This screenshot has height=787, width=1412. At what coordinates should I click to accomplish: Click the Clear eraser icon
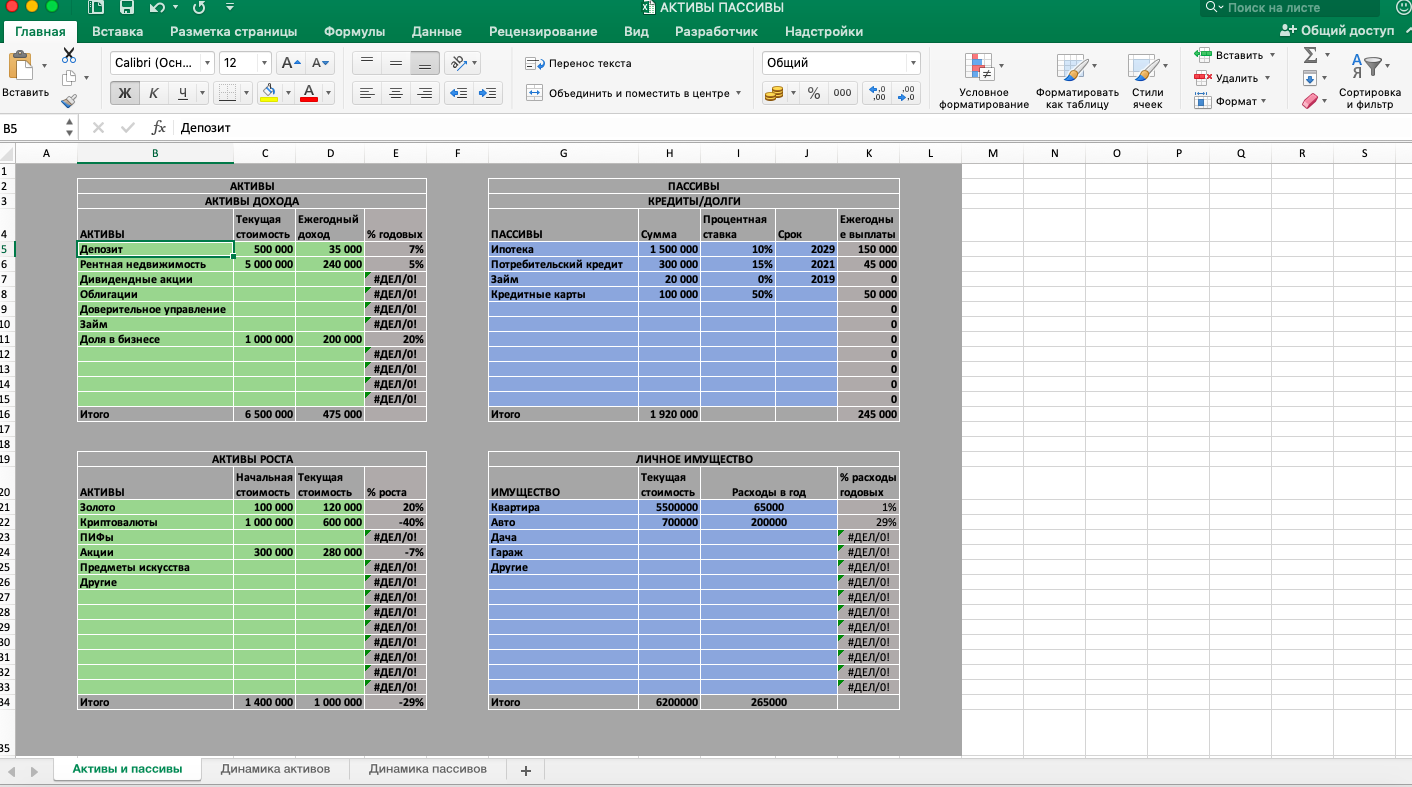click(1310, 101)
